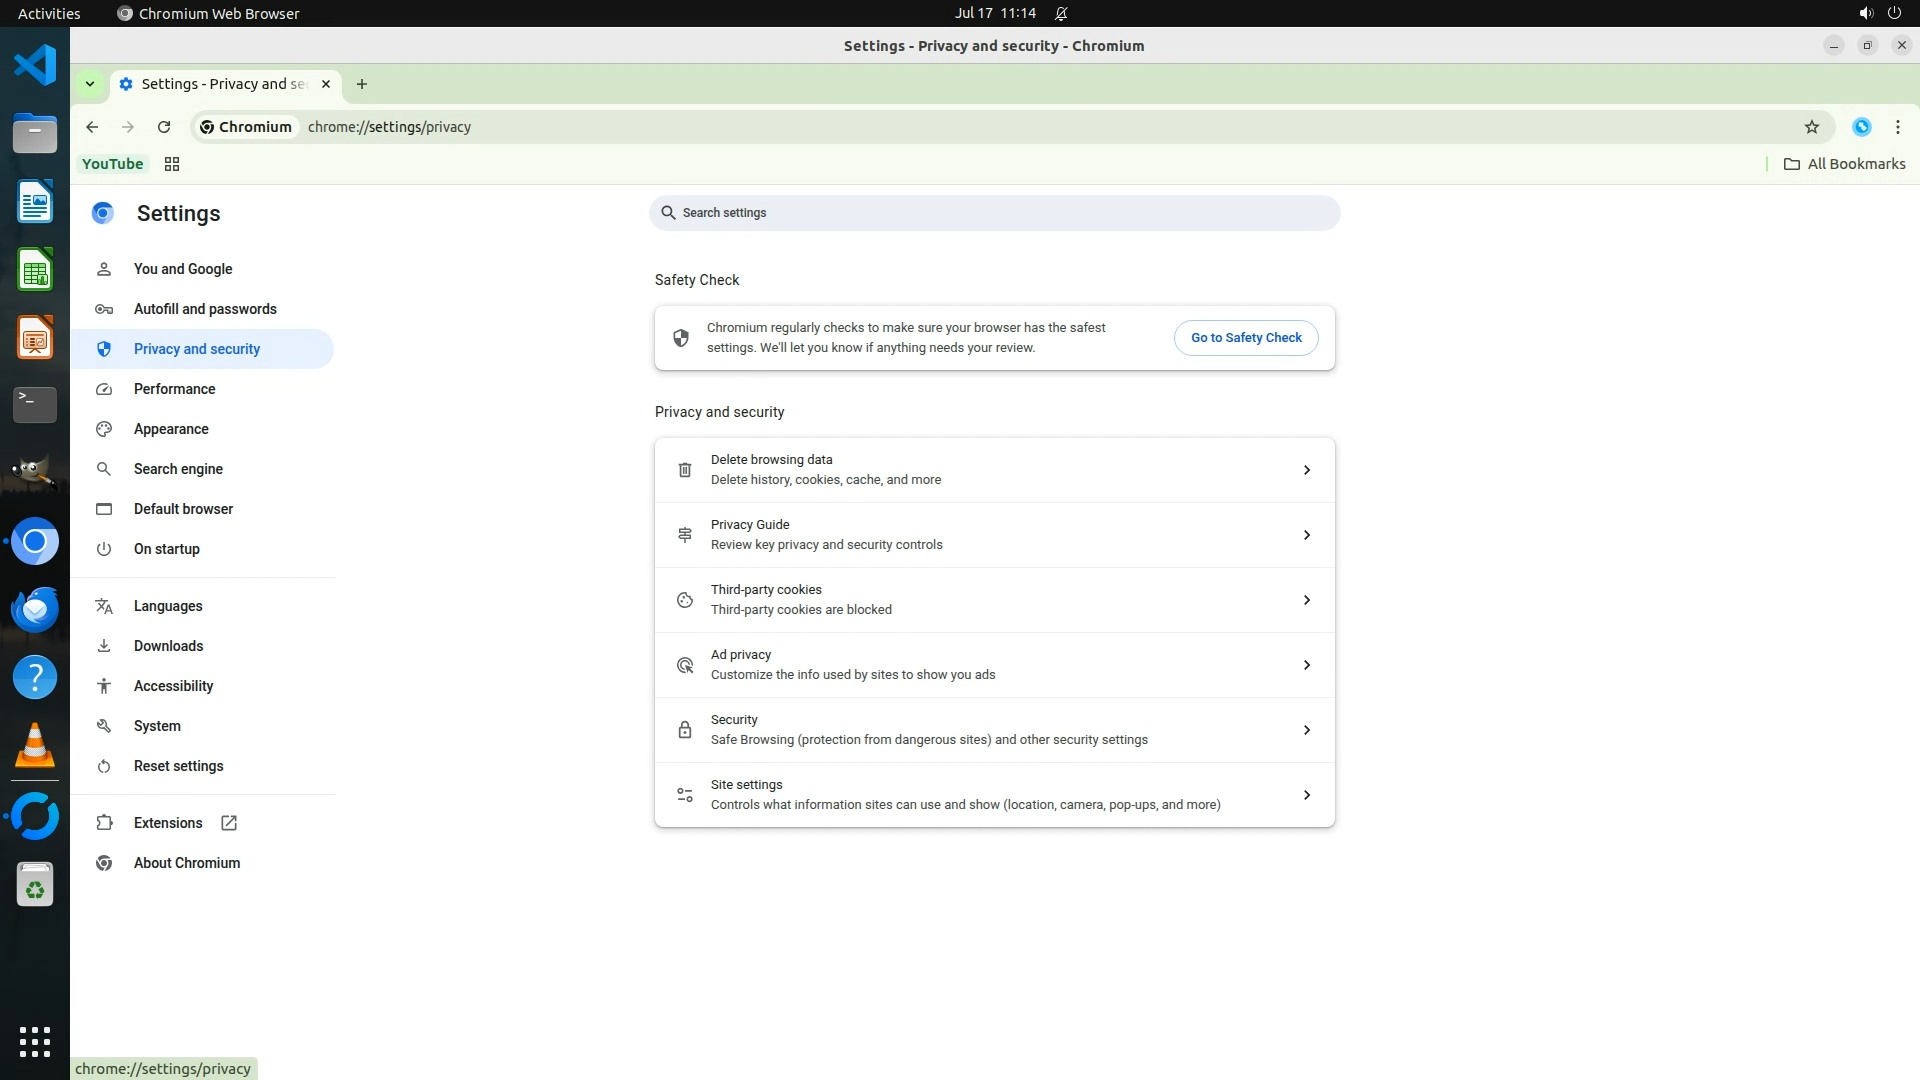The width and height of the screenshot is (1920, 1080).
Task: Open new tab with plus button
Action: pos(362,84)
